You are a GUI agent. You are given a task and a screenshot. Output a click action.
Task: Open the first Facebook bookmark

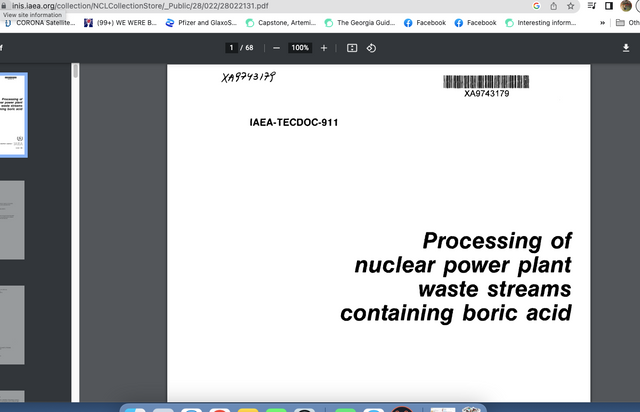click(425, 23)
